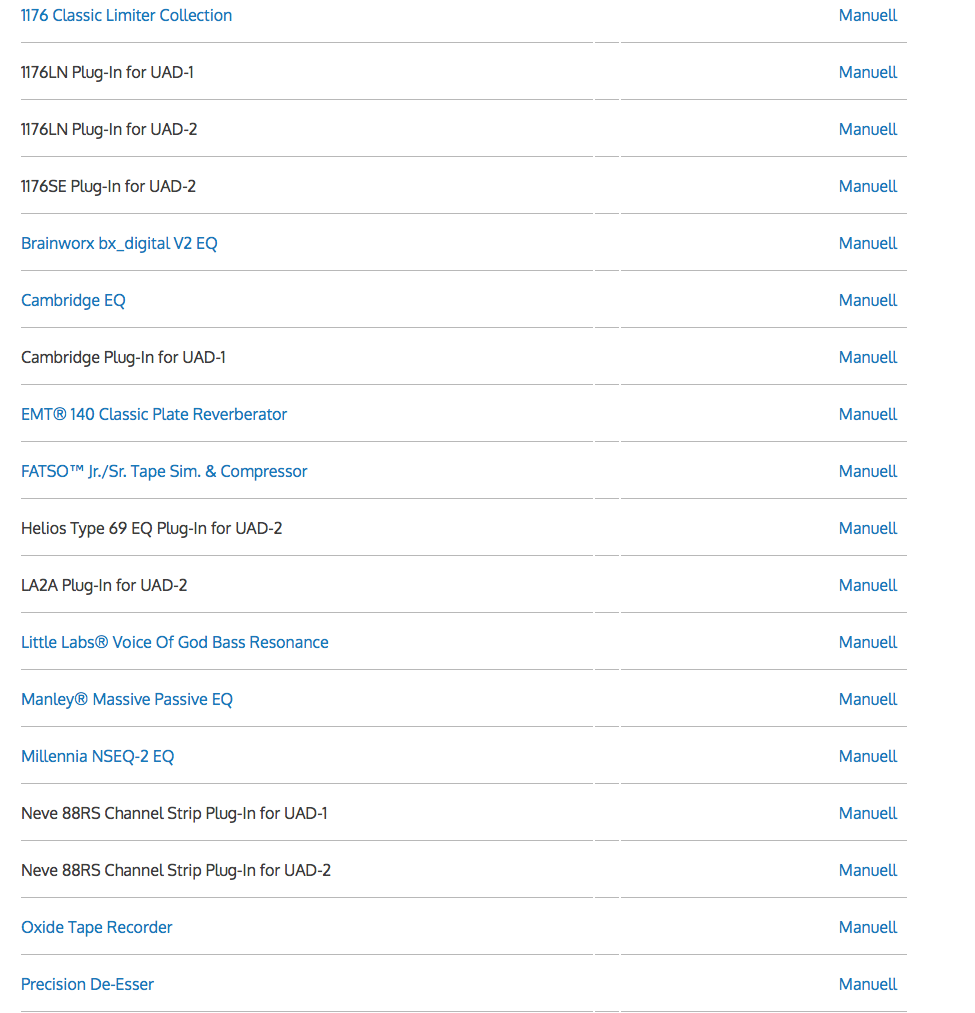Viewport: 975px width, 1013px height.
Task: Open the Oxide Tape Recorder link
Action: (96, 927)
